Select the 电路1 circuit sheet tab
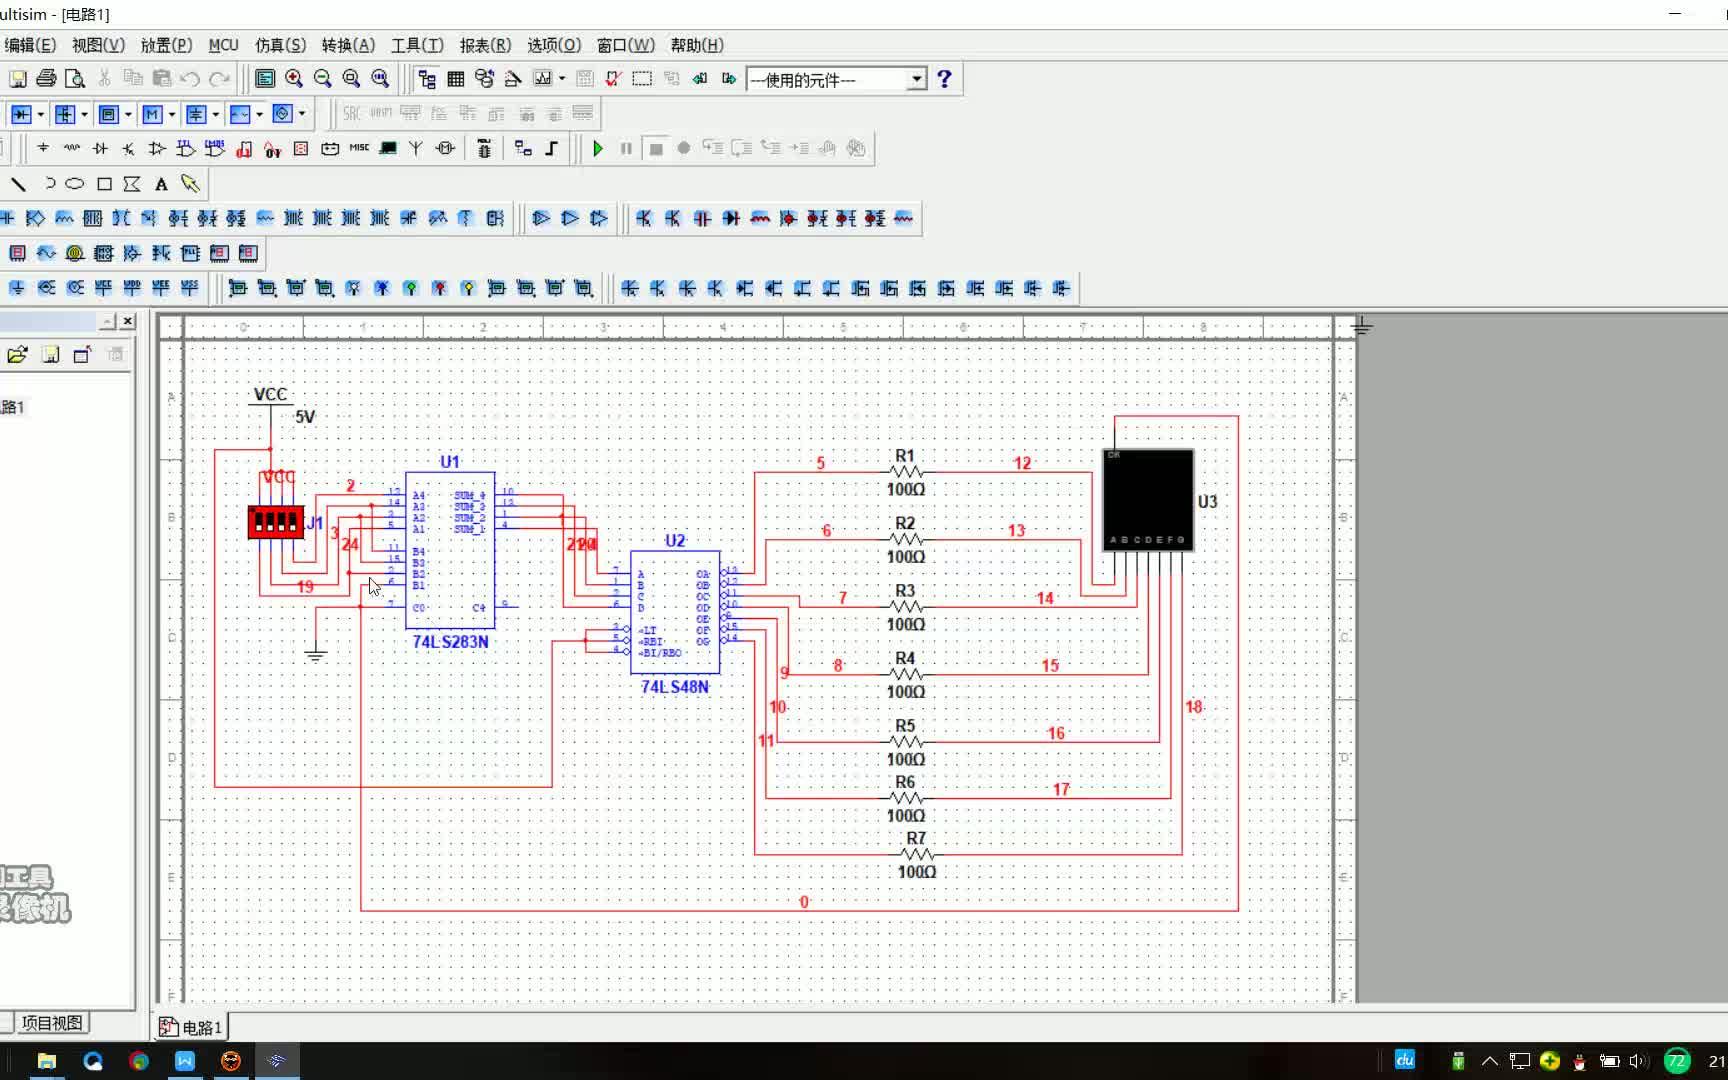 coord(192,1027)
